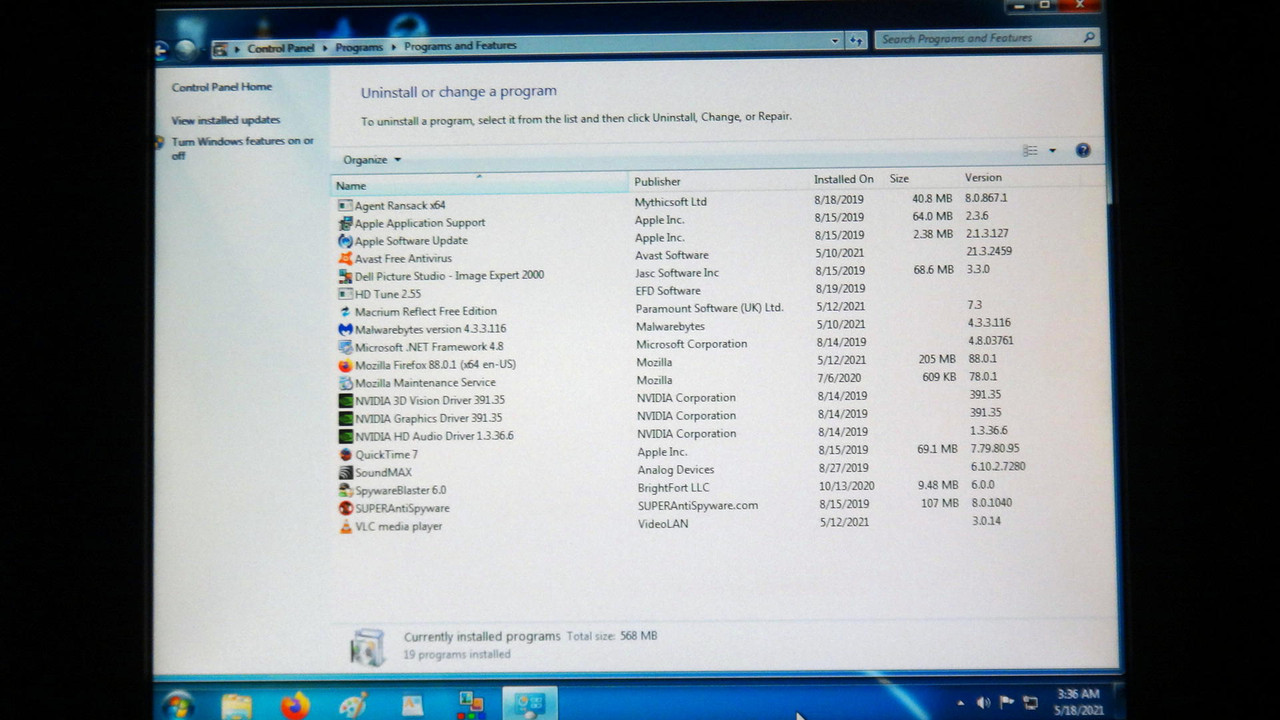Screen dimensions: 1280x720
Task: Click the change view icon
Action: point(1030,150)
